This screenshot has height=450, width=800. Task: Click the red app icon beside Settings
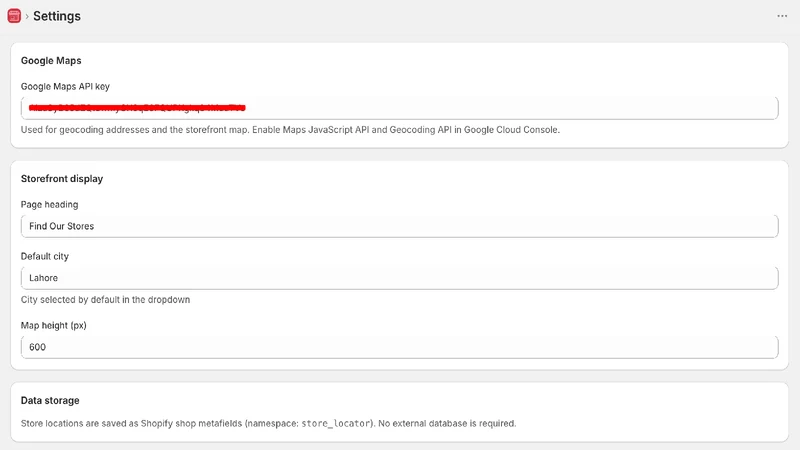pyautogui.click(x=14, y=16)
